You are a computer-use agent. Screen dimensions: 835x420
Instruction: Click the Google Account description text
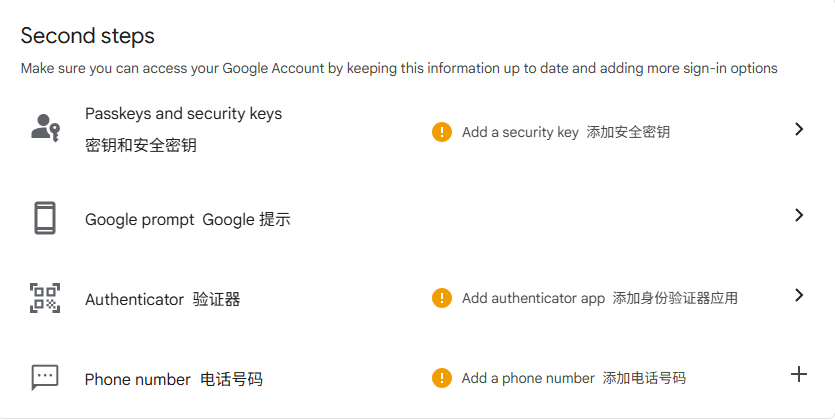point(399,69)
